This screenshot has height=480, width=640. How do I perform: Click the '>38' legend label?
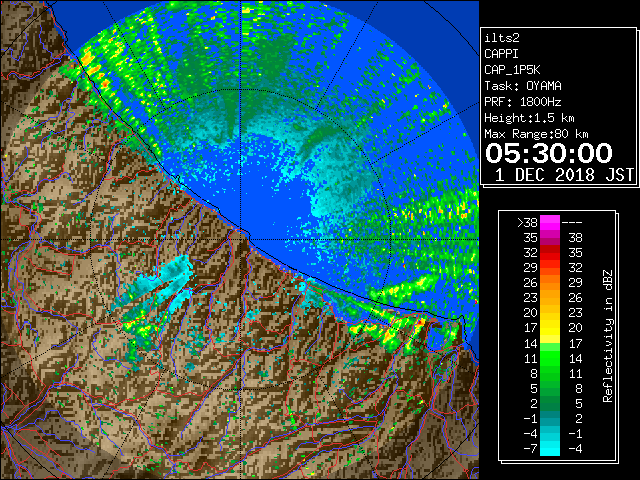point(527,223)
